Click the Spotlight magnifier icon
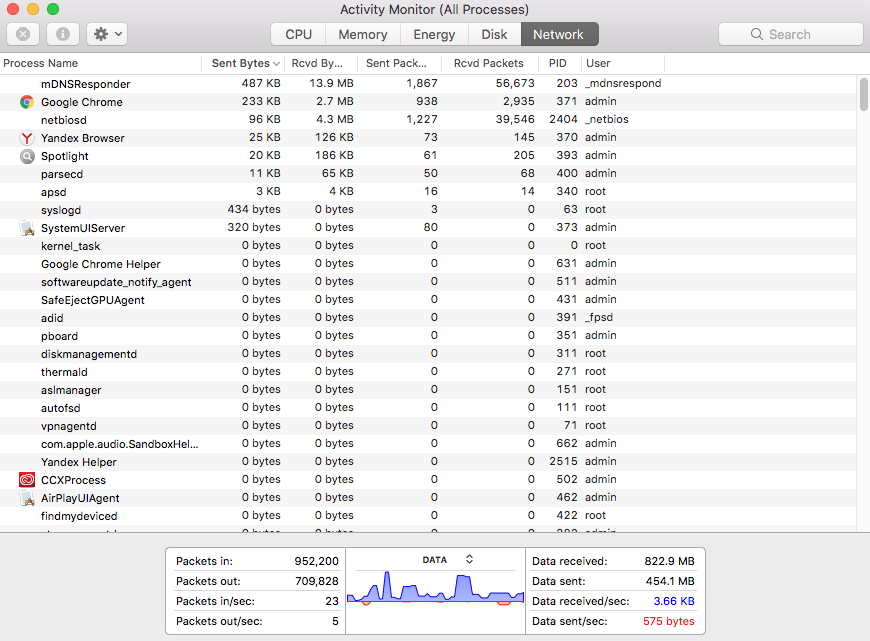Image resolution: width=870 pixels, height=641 pixels. 27,156
